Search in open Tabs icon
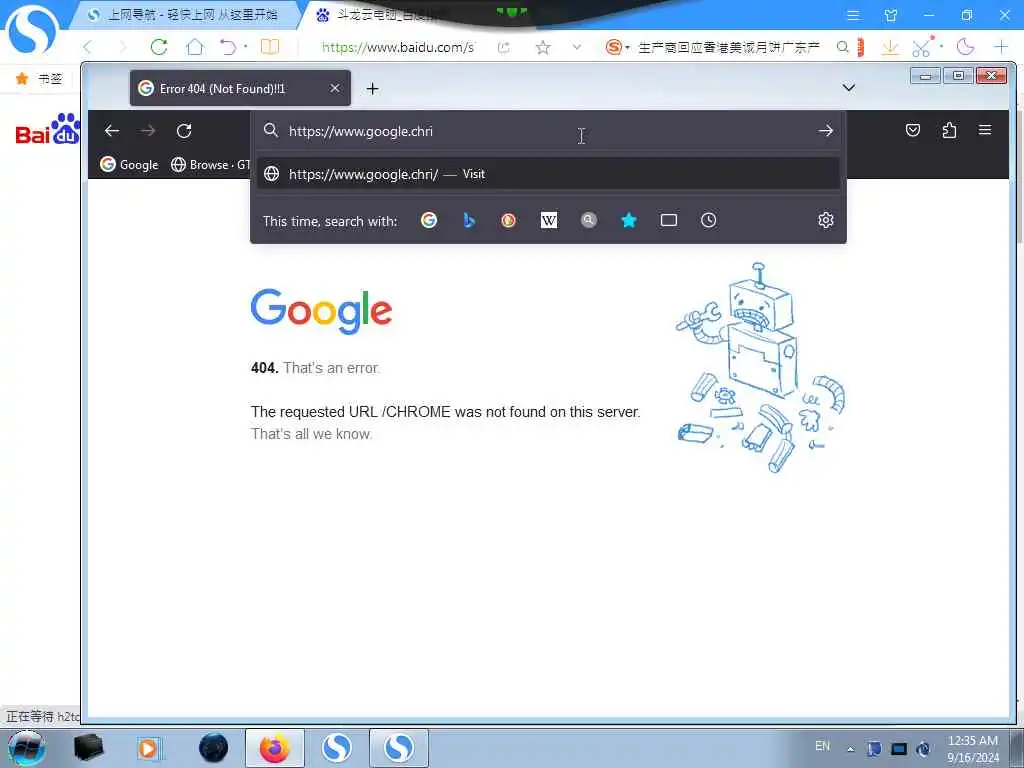 [x=669, y=220]
